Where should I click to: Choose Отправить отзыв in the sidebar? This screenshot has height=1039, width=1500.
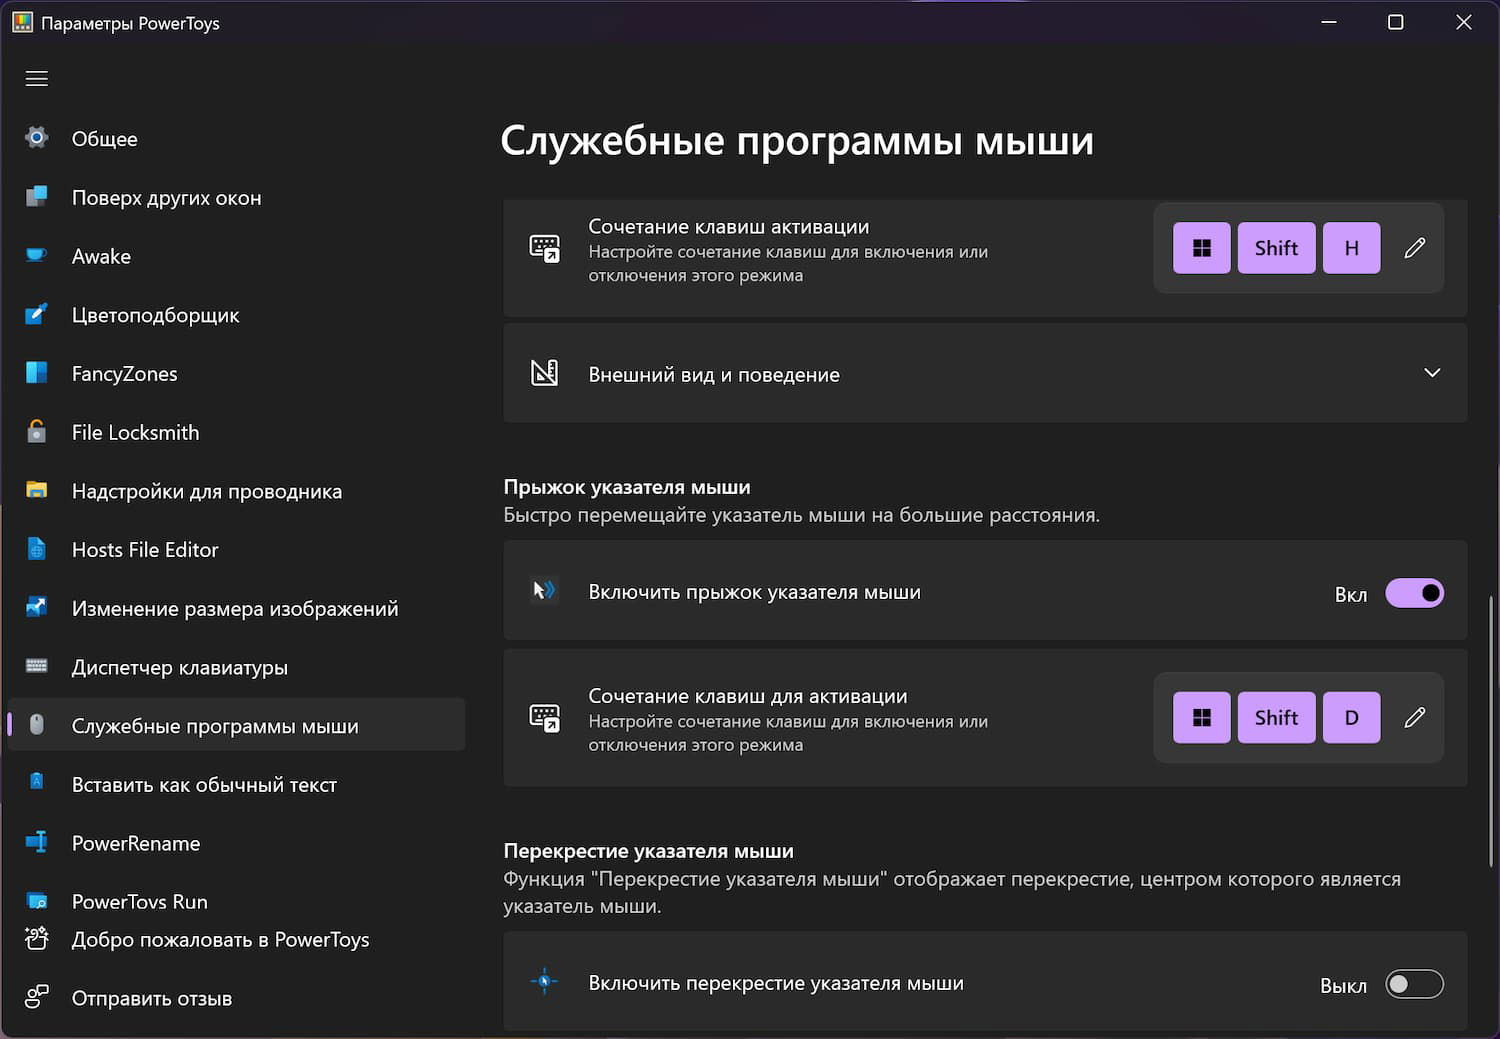pos(236,998)
